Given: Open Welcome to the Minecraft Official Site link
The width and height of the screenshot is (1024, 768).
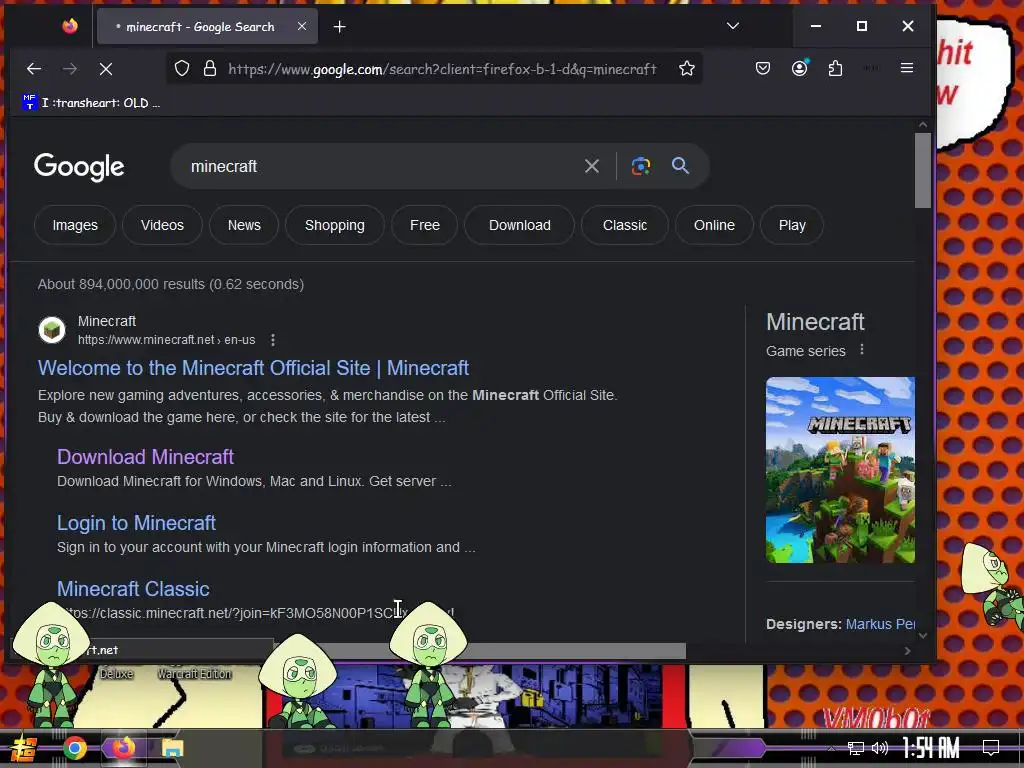Looking at the screenshot, I should click(x=253, y=368).
